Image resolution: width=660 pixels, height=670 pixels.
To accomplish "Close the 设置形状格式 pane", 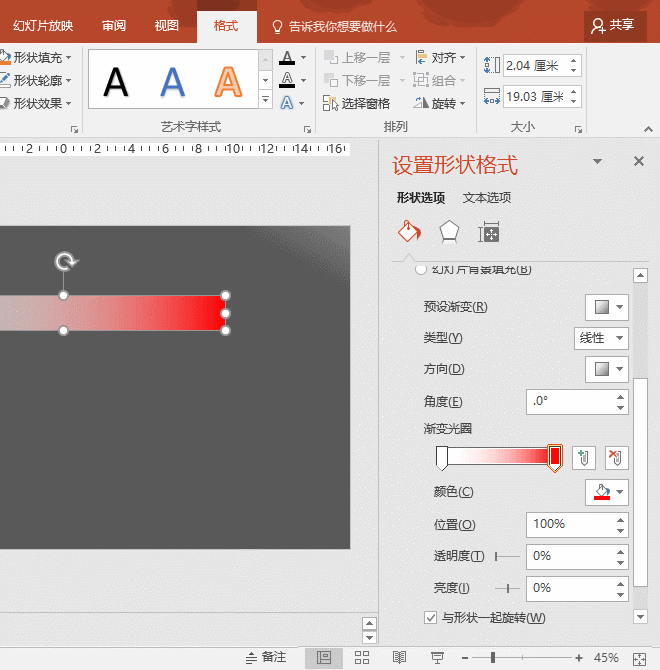I will tap(639, 161).
